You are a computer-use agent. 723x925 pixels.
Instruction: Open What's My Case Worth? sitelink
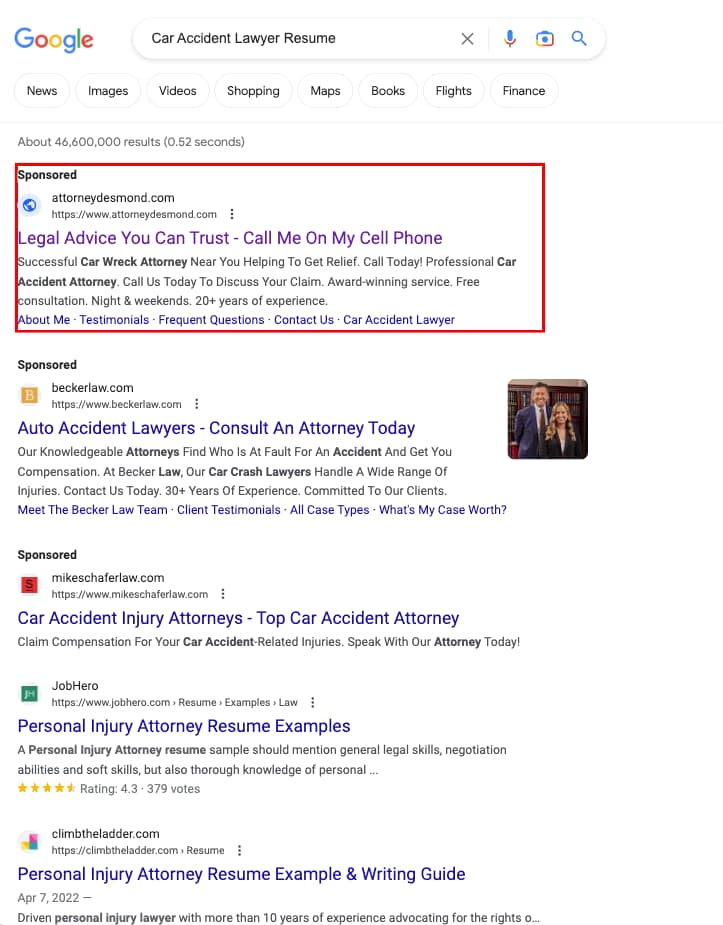443,510
